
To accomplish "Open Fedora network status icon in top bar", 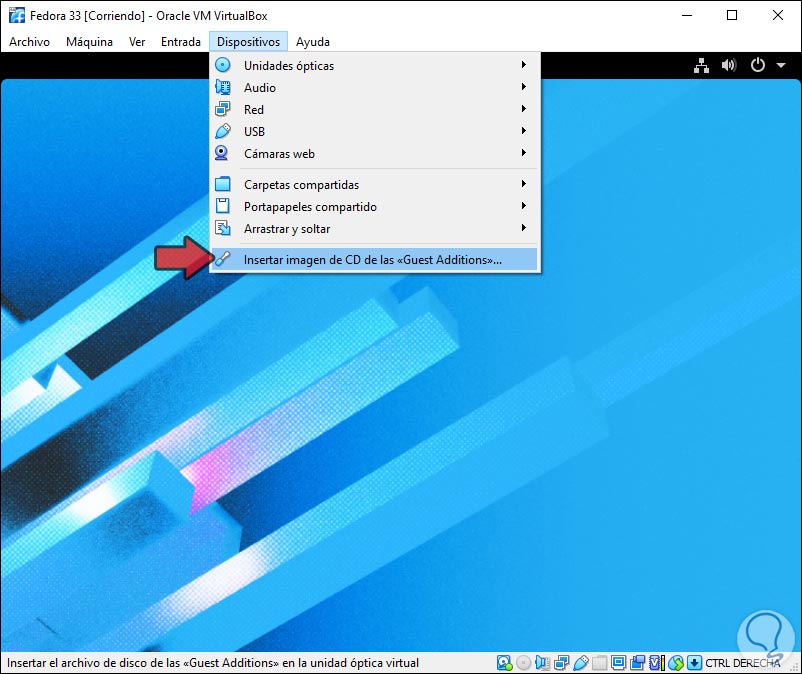I will 701,65.
